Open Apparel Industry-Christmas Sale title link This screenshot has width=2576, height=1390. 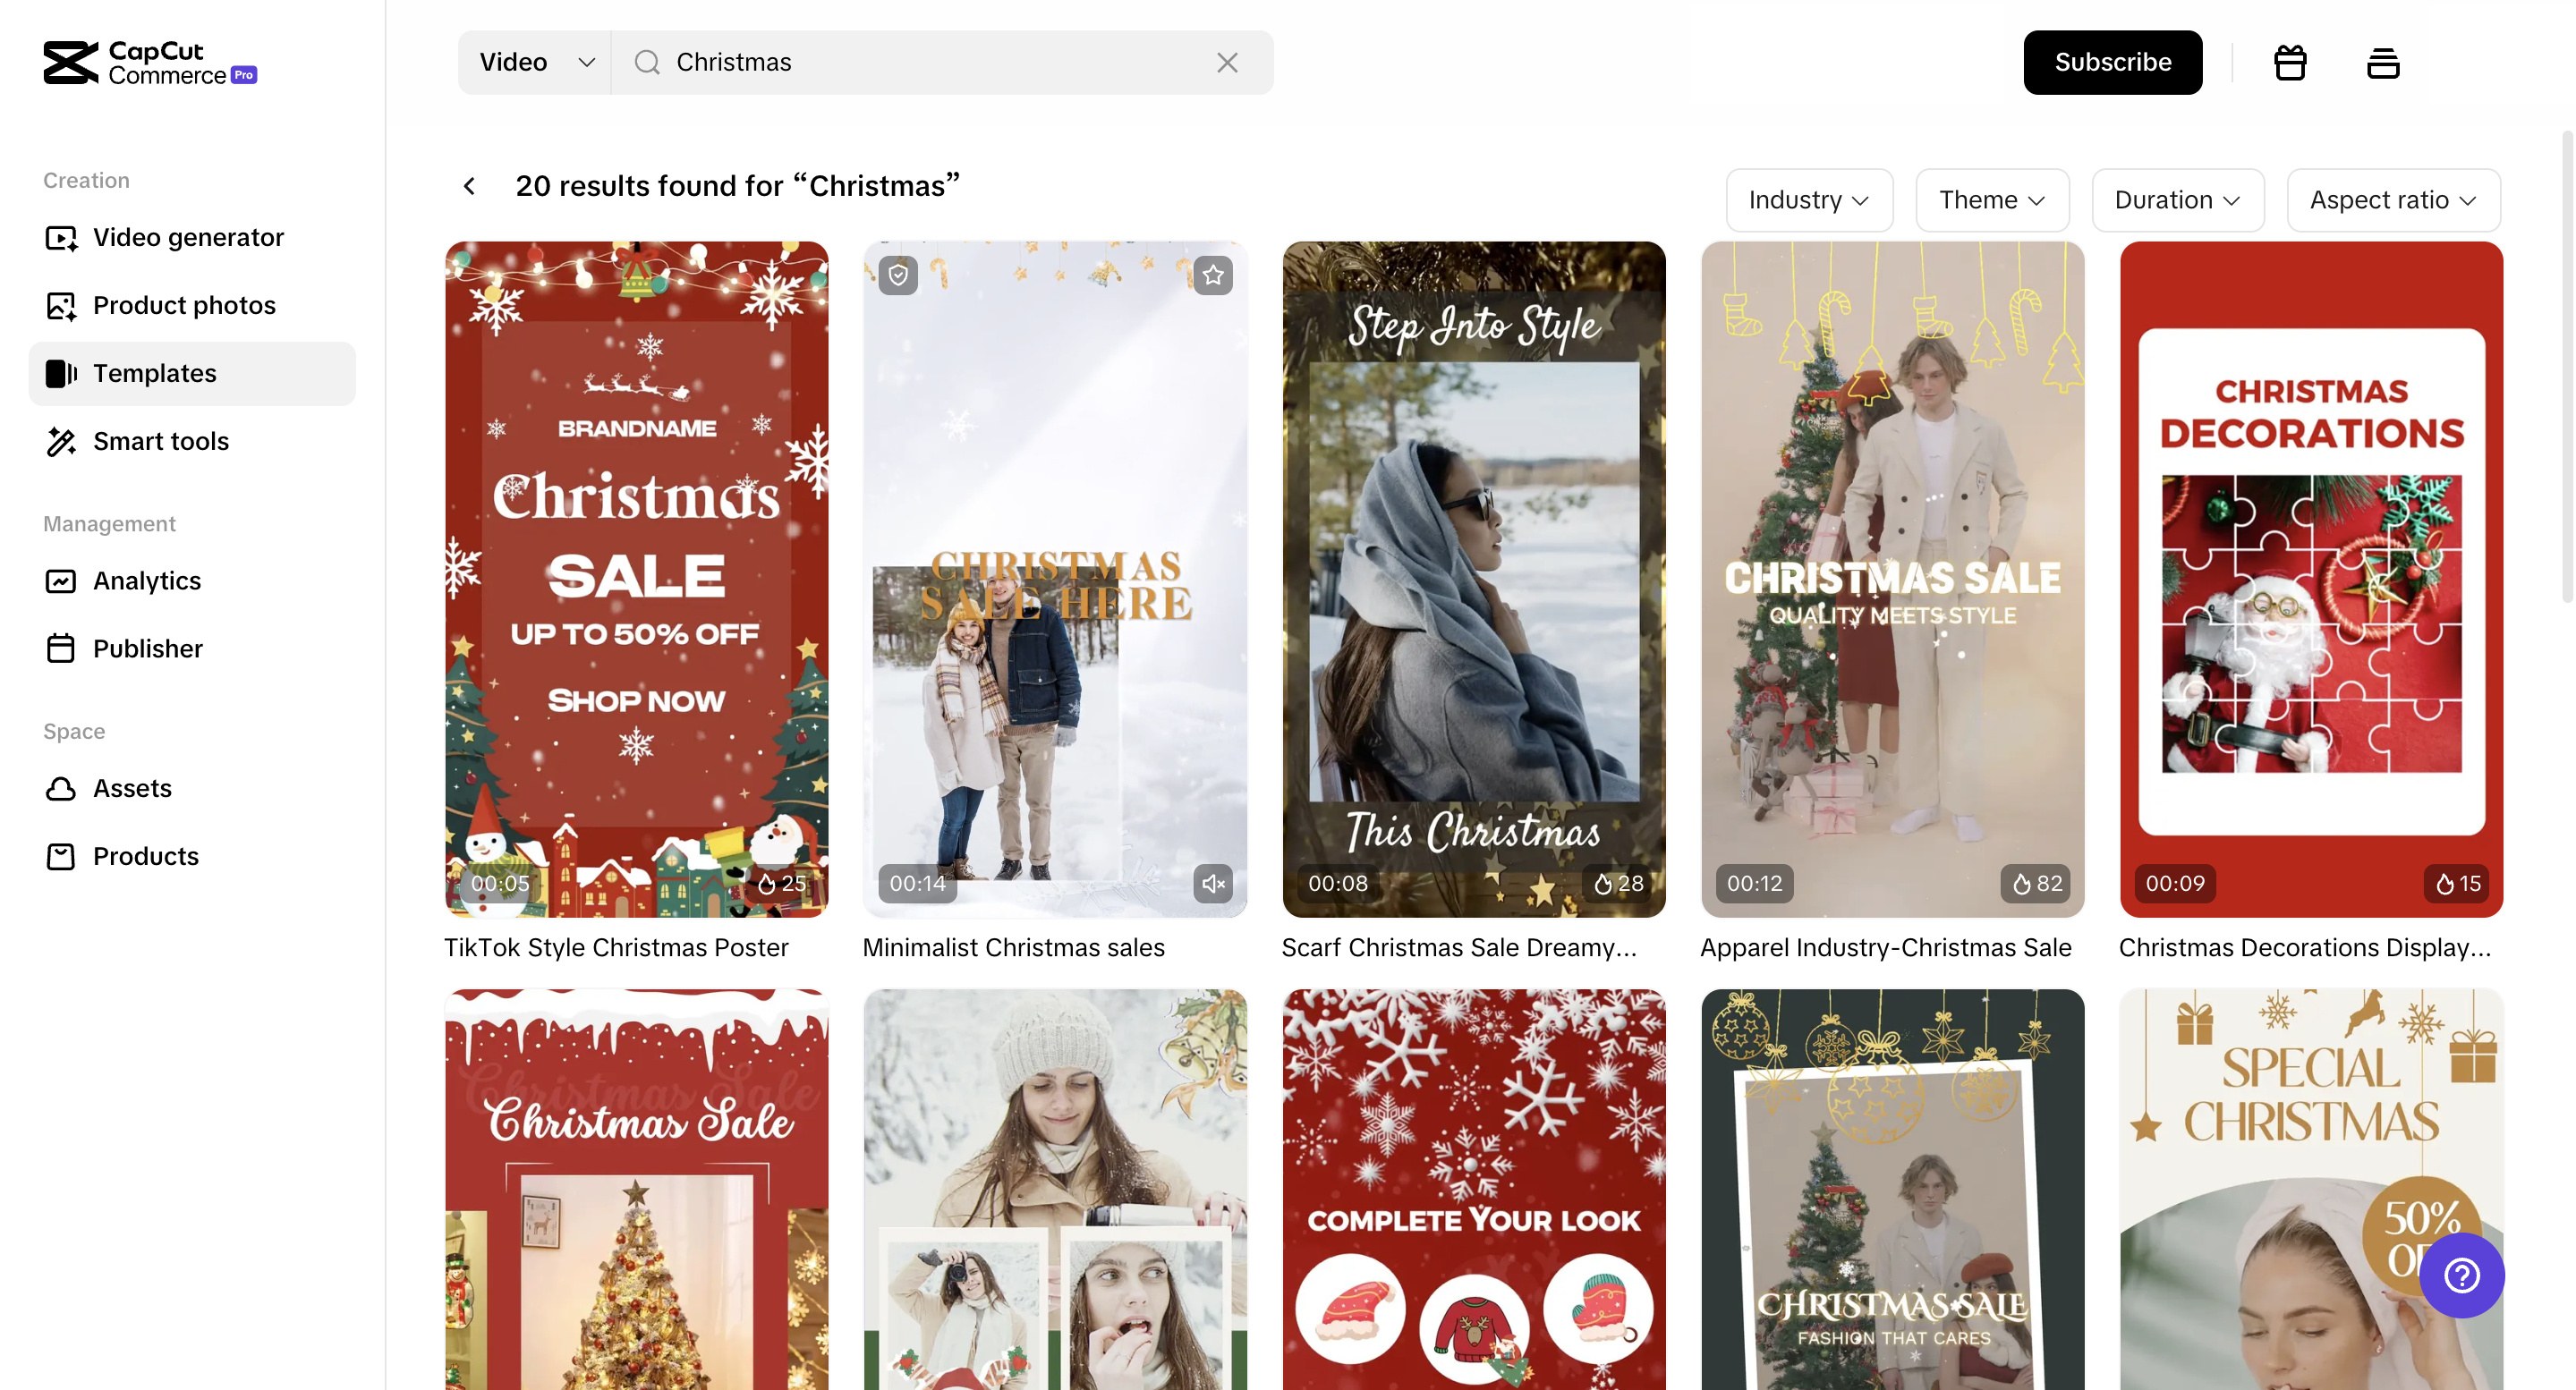pyautogui.click(x=1885, y=947)
